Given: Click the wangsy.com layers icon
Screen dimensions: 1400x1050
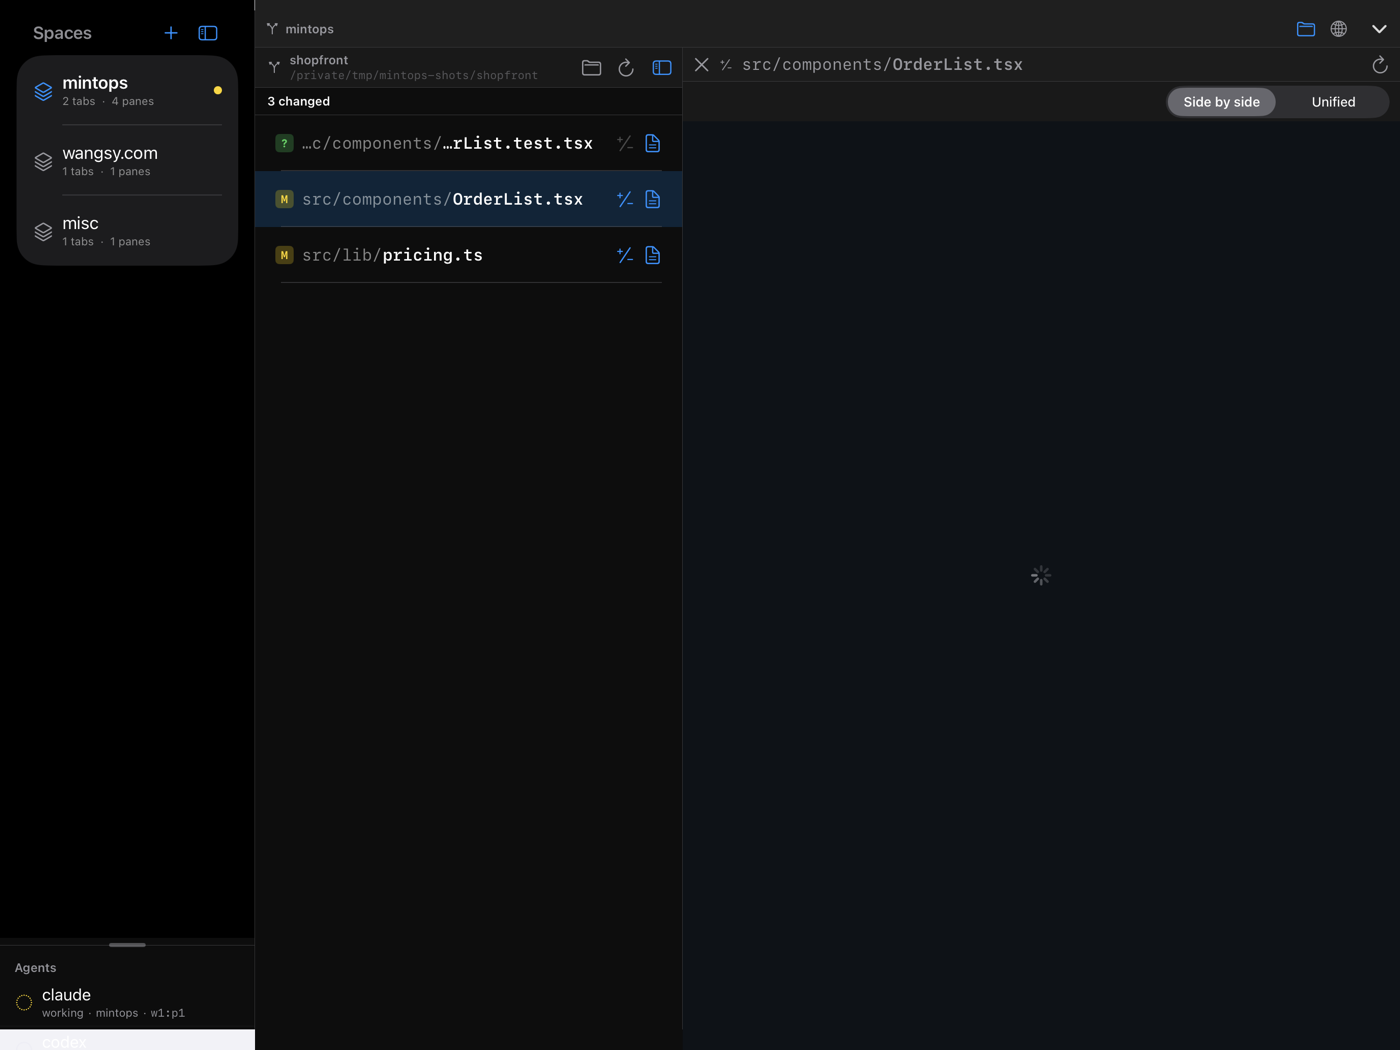Looking at the screenshot, I should [x=43, y=161].
